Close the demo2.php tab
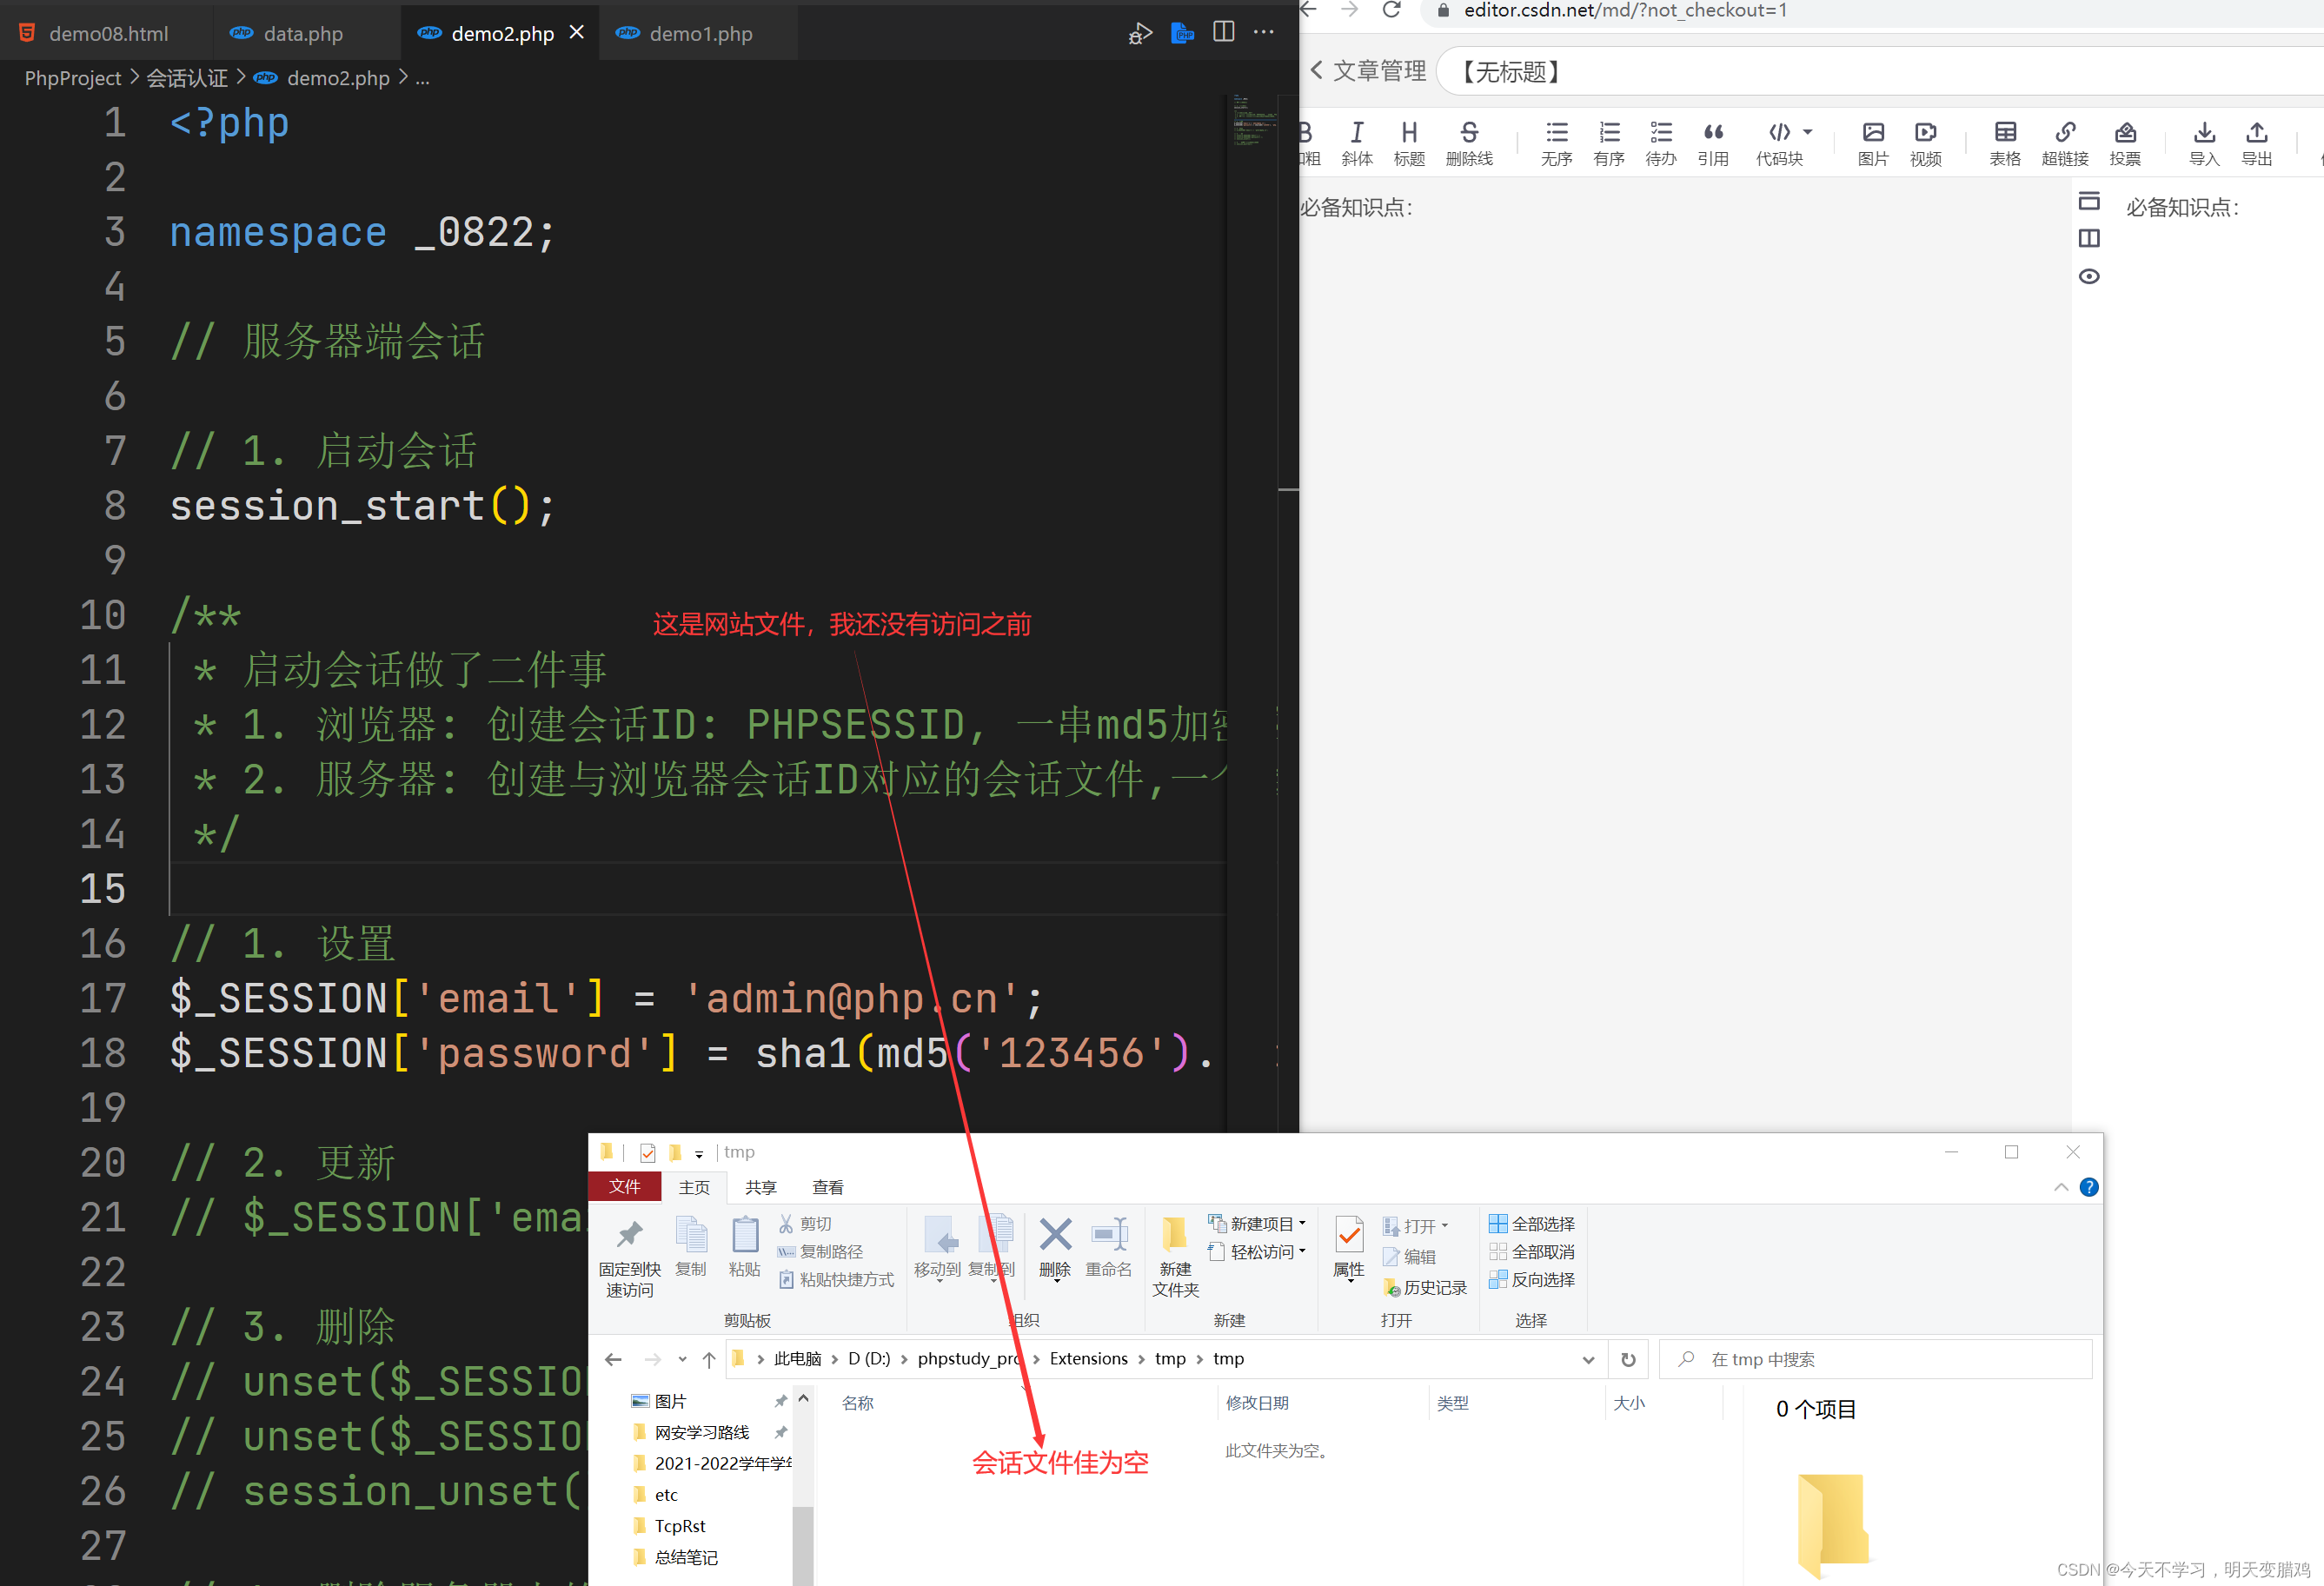 576,32
